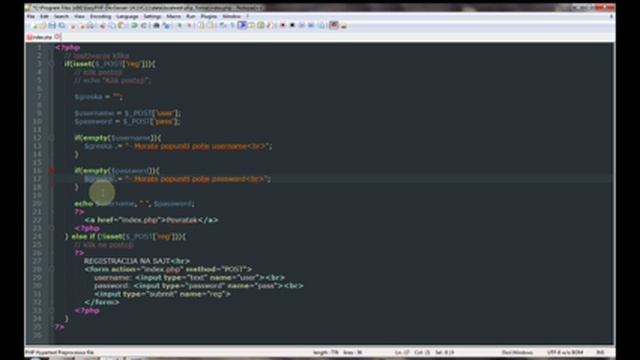Click the Print toolbar icon
The image size is (640, 360).
point(91,25)
